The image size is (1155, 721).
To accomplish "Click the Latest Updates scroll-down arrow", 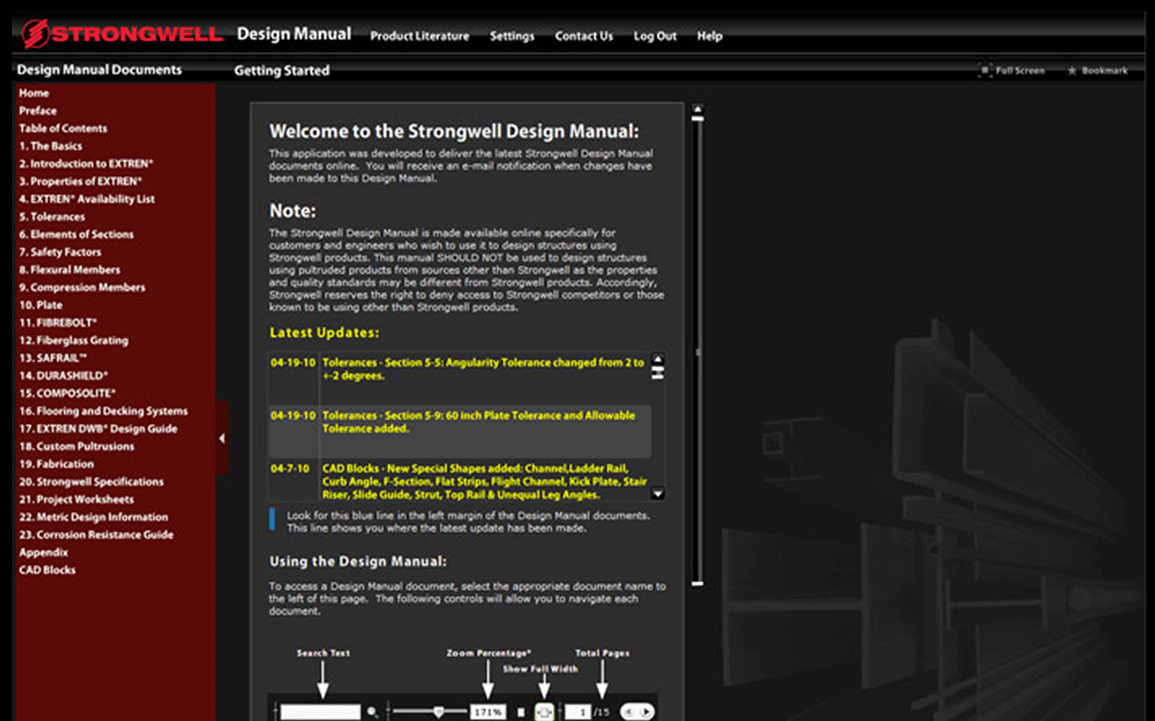I will [658, 493].
